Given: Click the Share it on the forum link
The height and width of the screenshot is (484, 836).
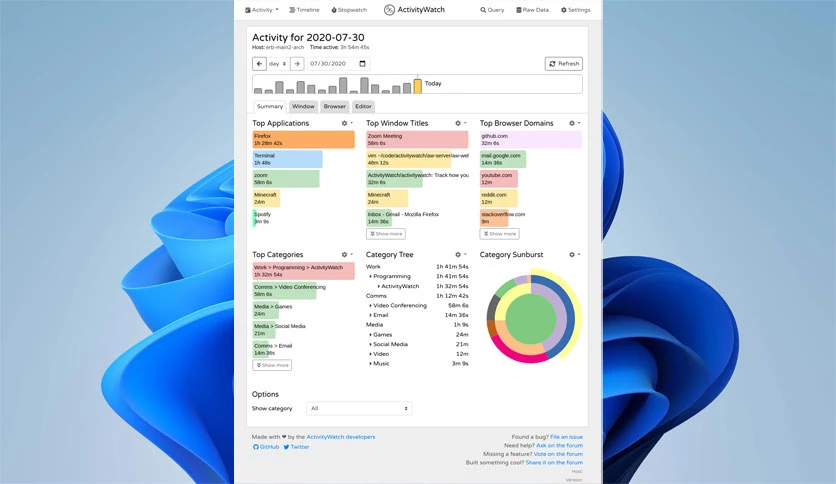Looking at the screenshot, I should [x=554, y=462].
